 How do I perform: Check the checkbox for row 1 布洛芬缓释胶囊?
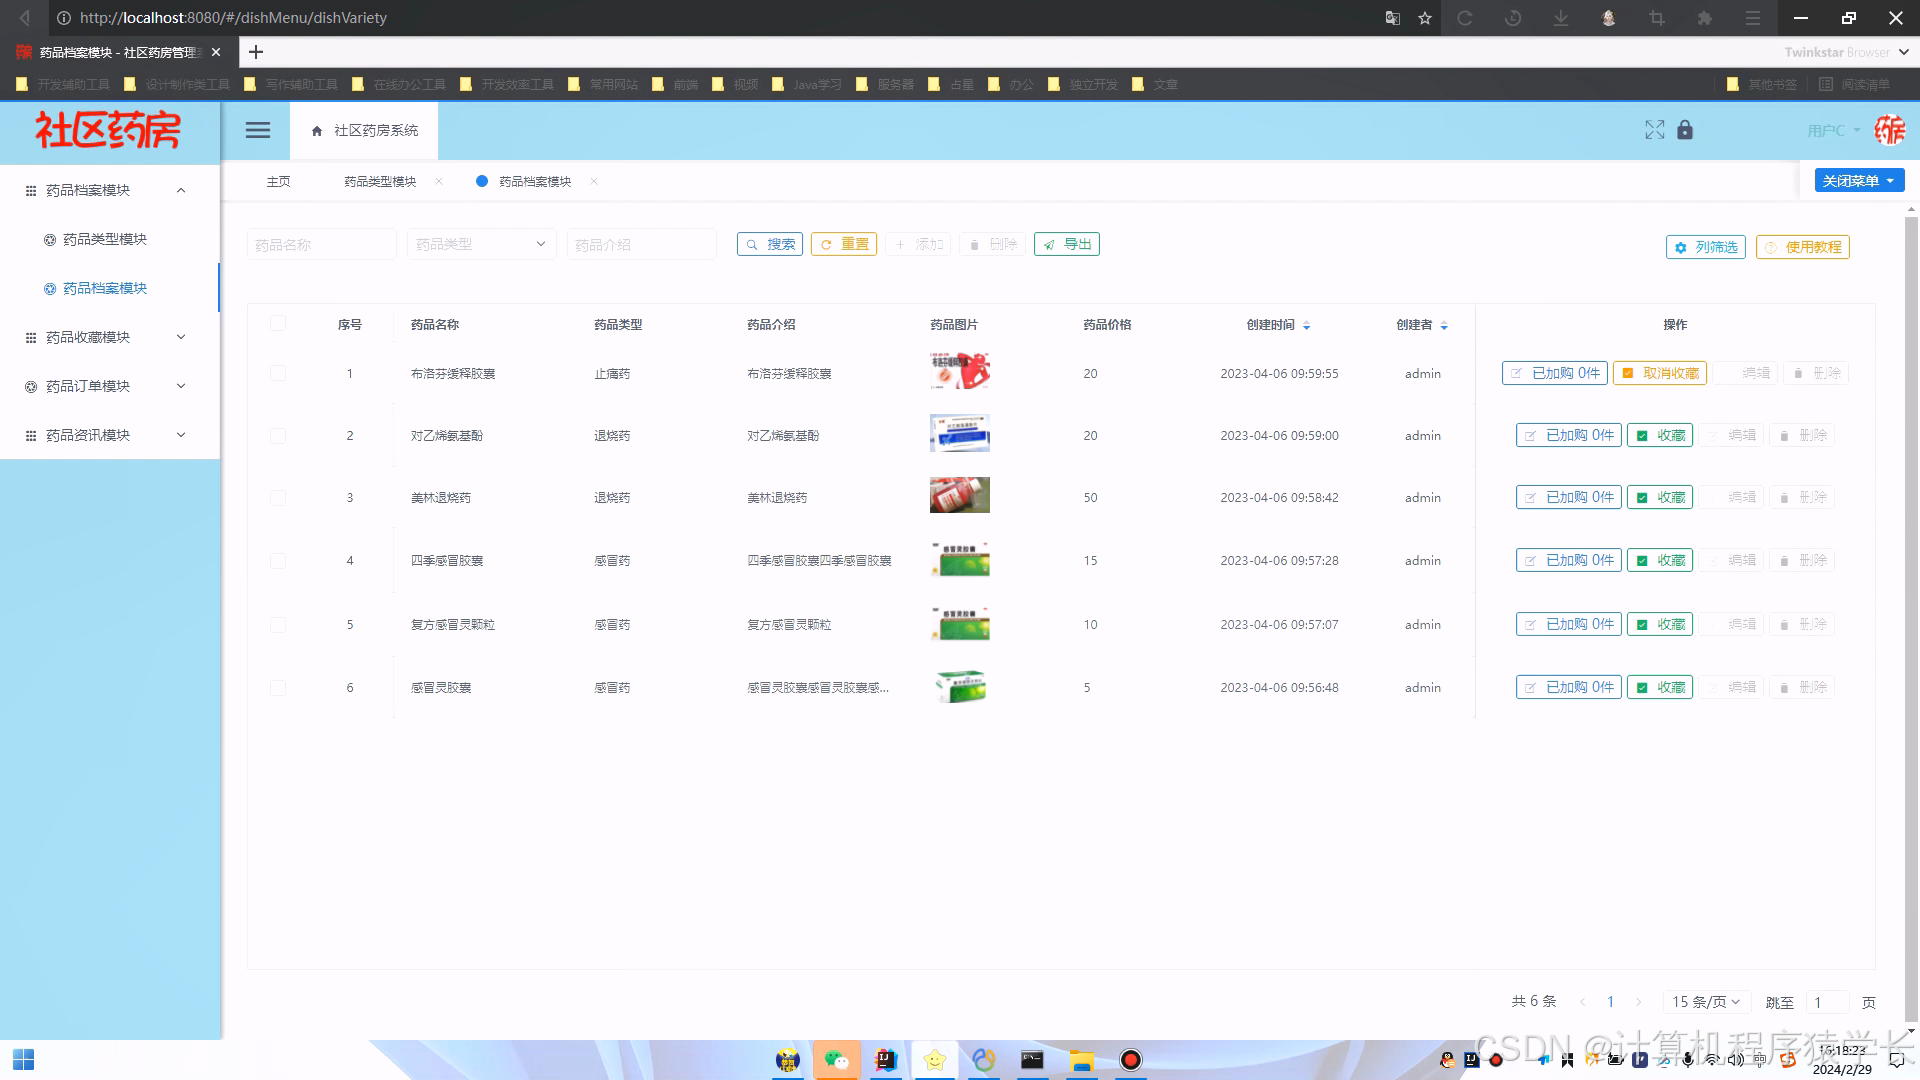(278, 373)
